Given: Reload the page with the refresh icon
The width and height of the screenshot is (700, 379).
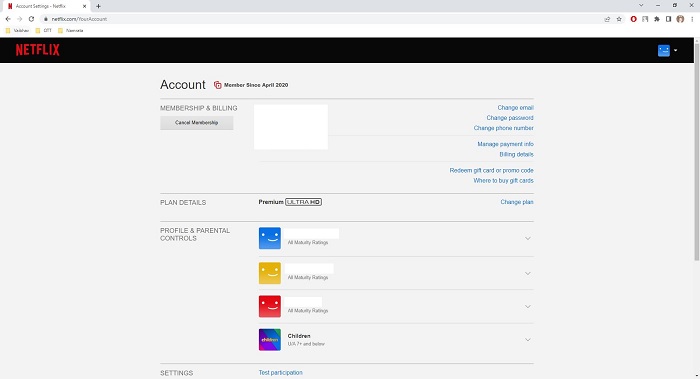Looking at the screenshot, I should click(31, 19).
